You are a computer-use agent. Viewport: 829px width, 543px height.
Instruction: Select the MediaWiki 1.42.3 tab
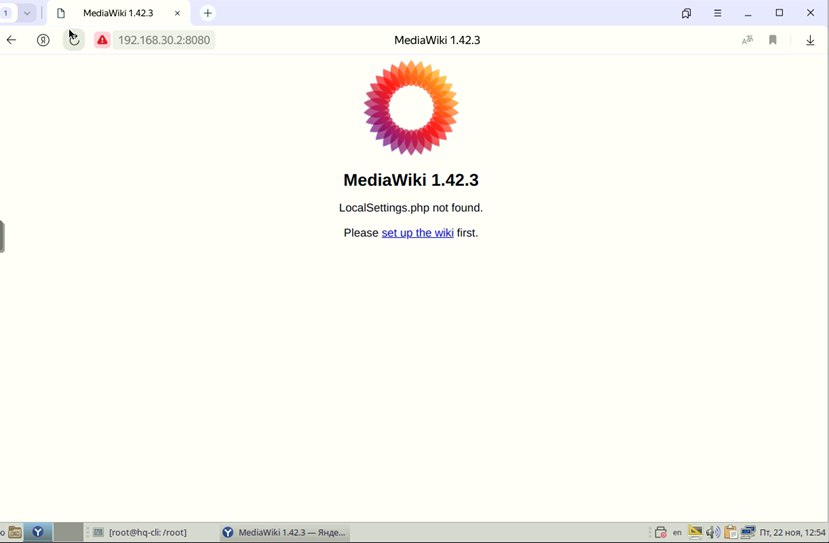click(118, 13)
